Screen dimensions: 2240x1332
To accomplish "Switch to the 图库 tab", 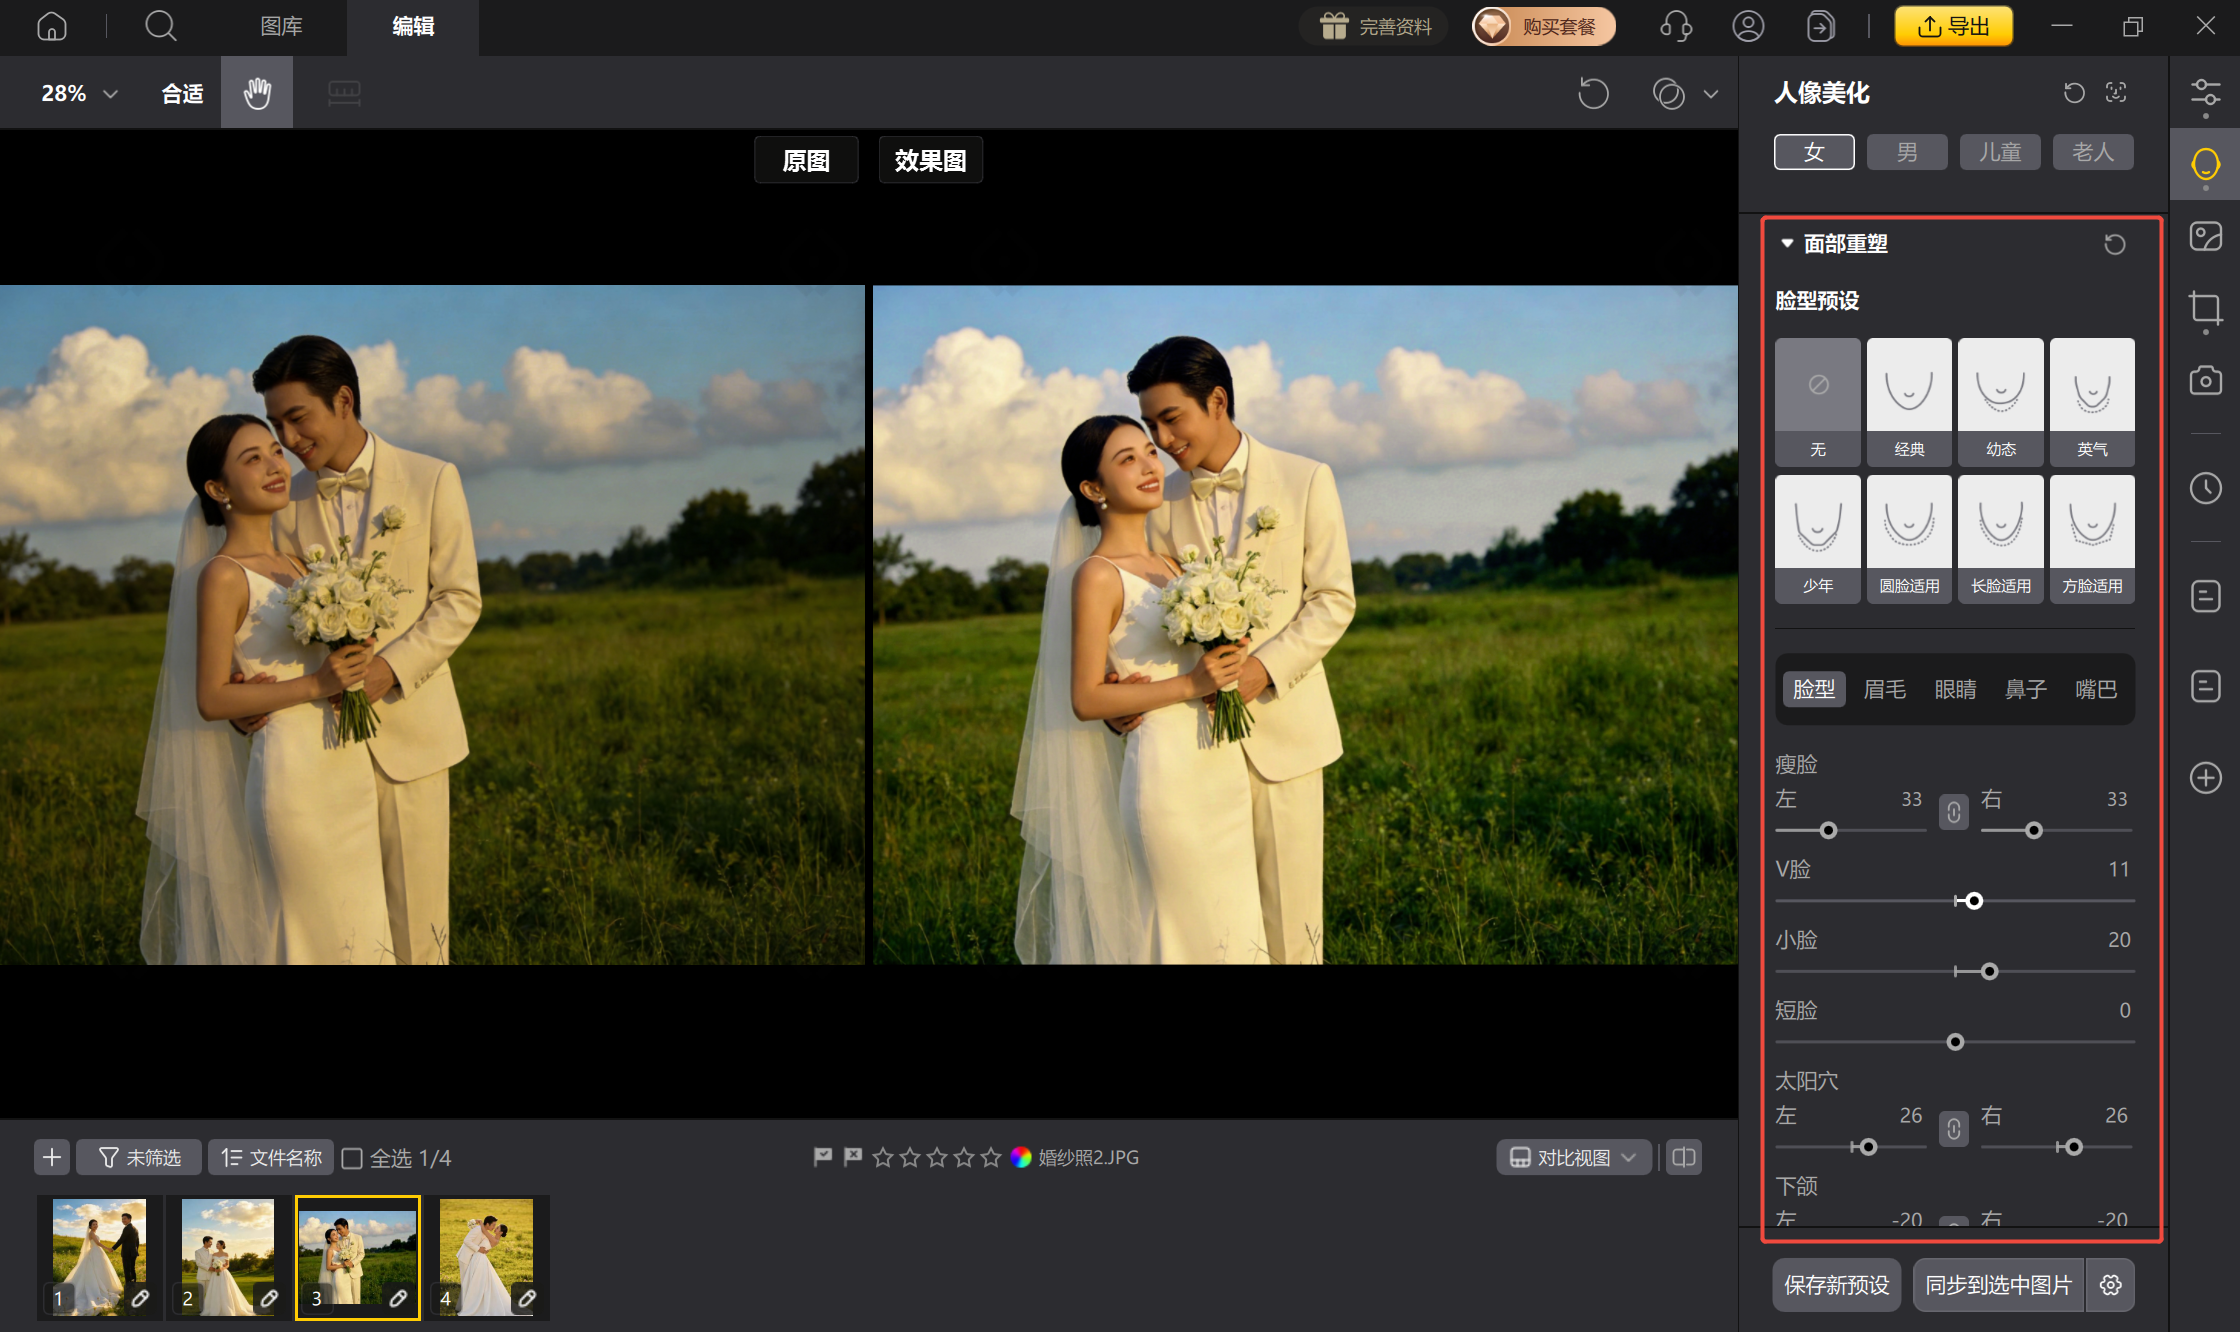I will coord(281,26).
